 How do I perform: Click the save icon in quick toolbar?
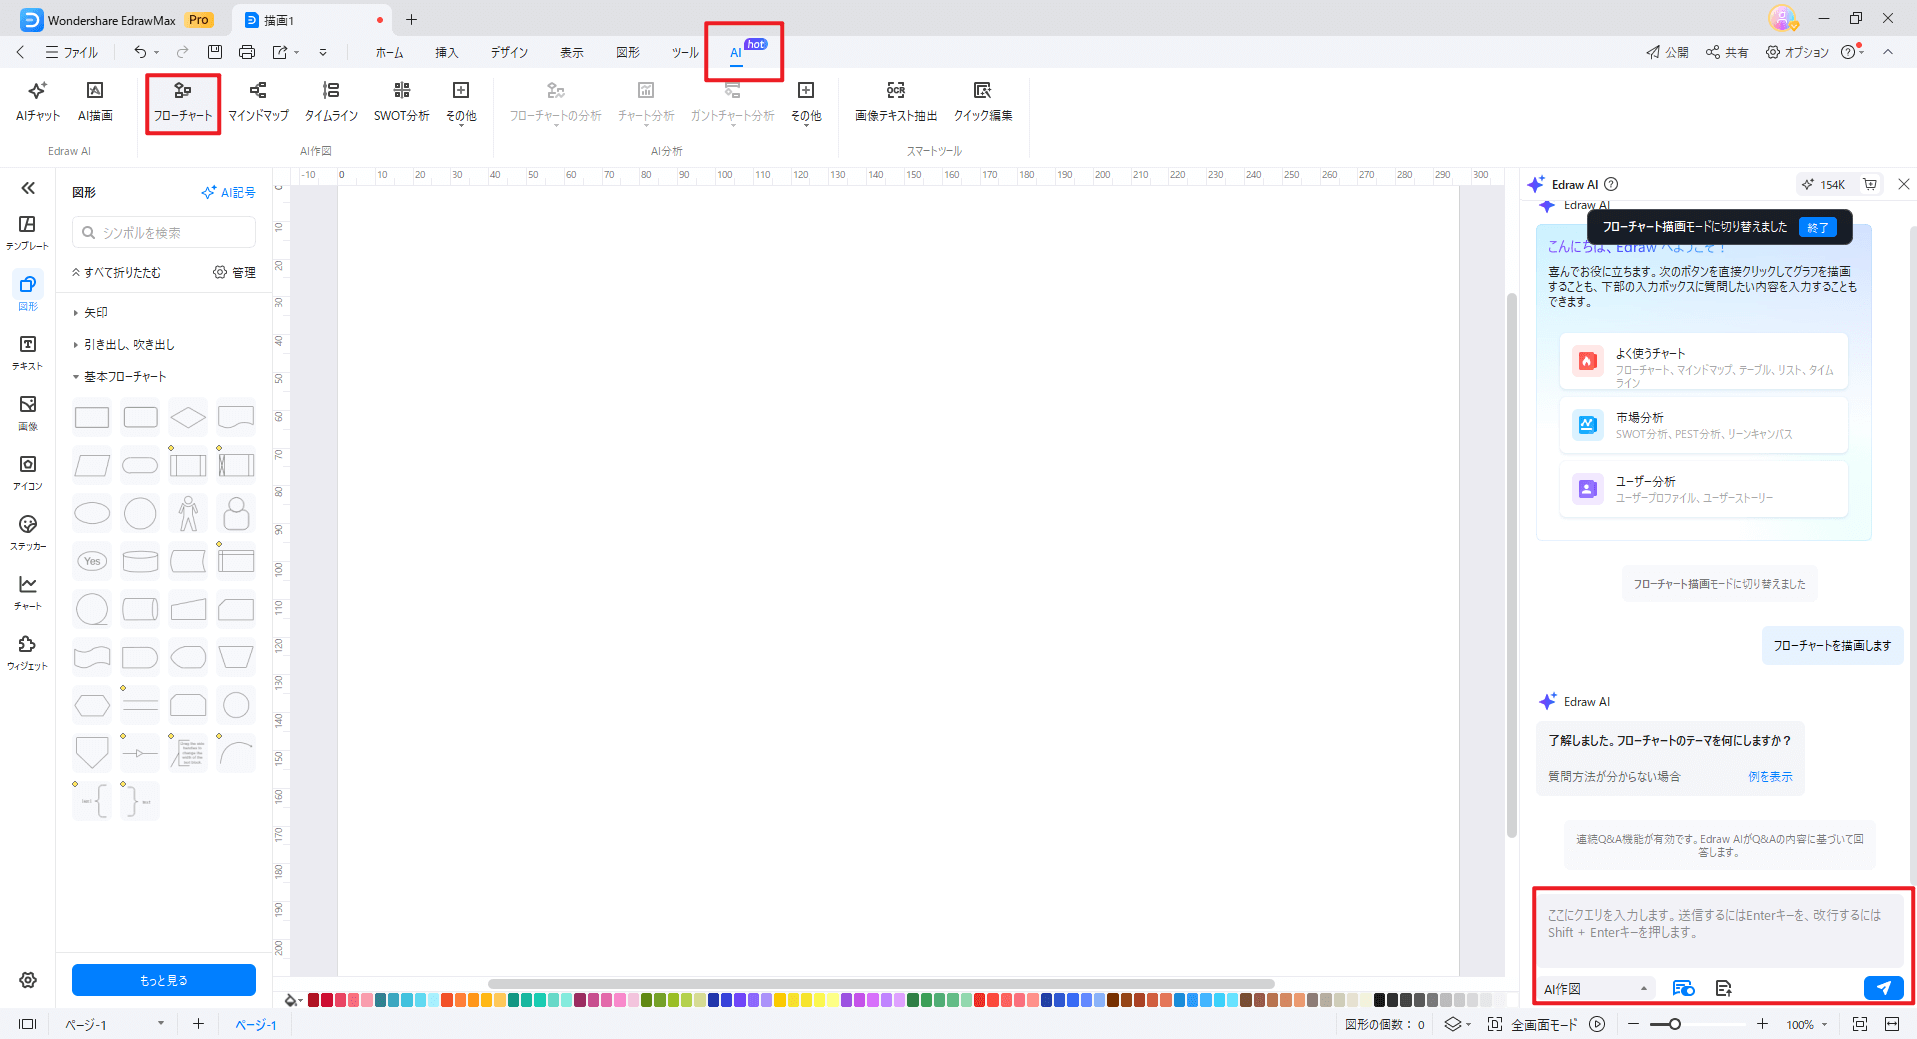point(215,52)
